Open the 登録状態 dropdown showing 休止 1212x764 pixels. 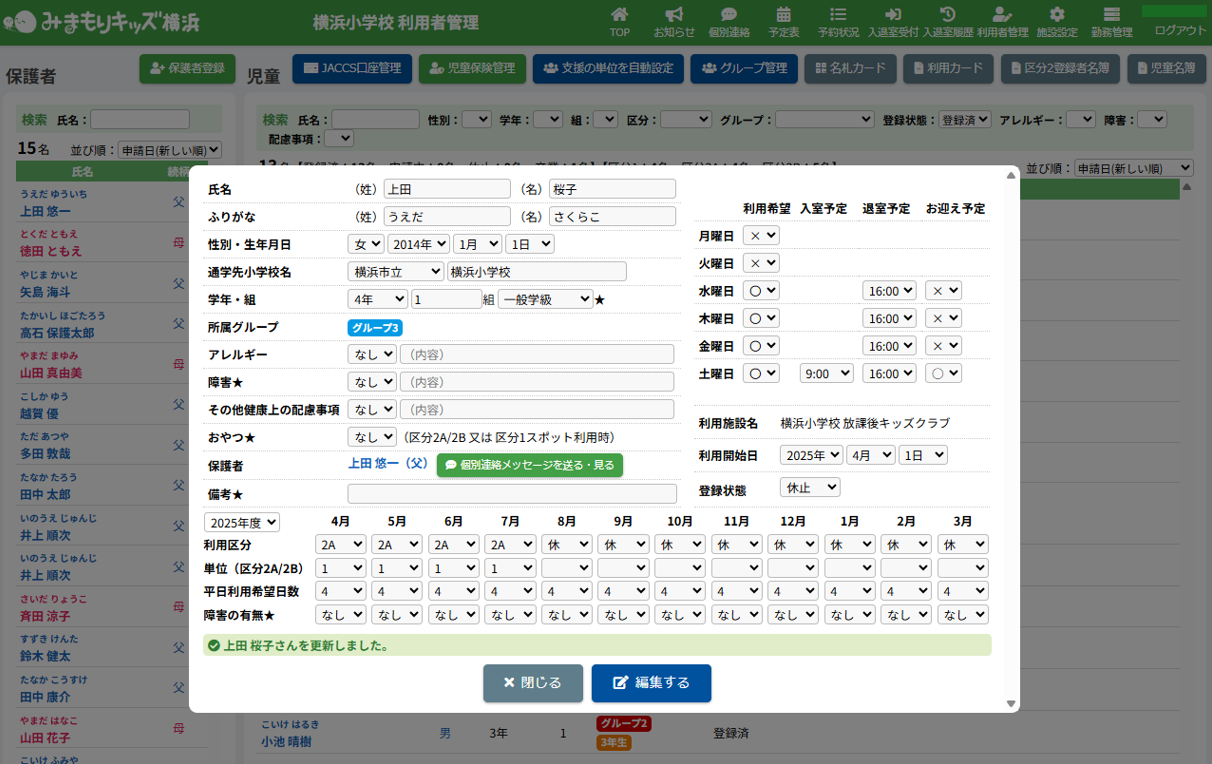[809, 488]
